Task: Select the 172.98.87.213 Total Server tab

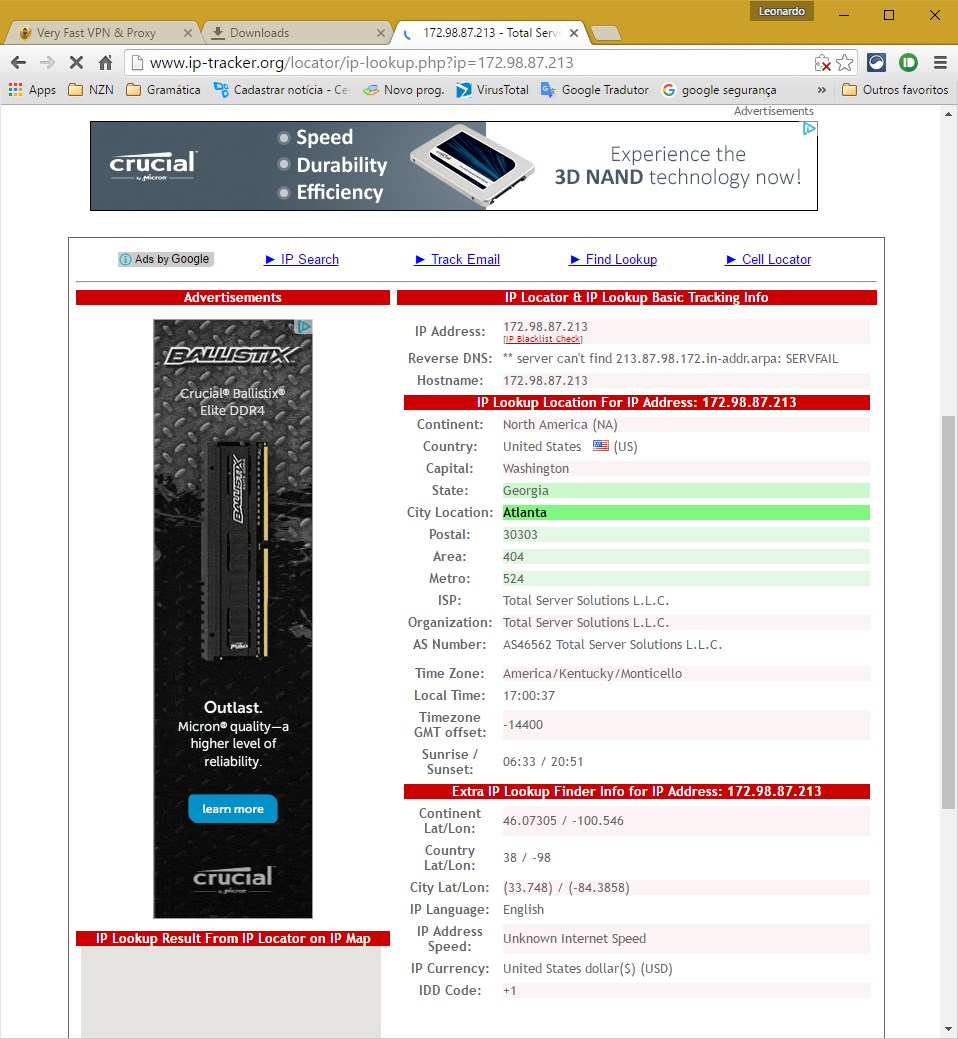Action: (490, 32)
